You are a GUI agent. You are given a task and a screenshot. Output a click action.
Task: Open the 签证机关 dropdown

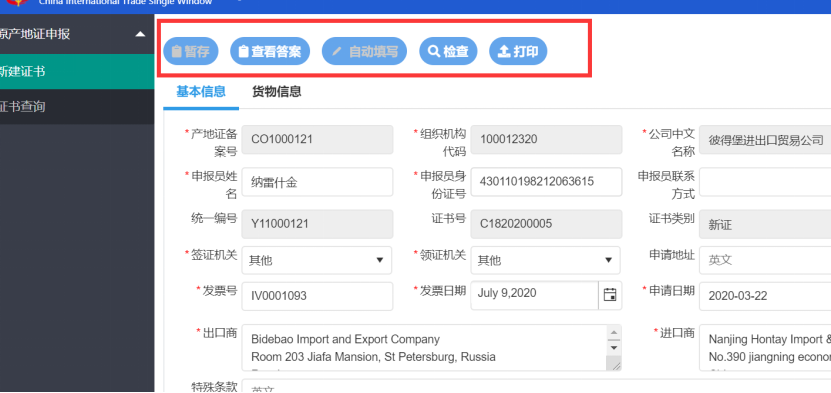coord(317,260)
